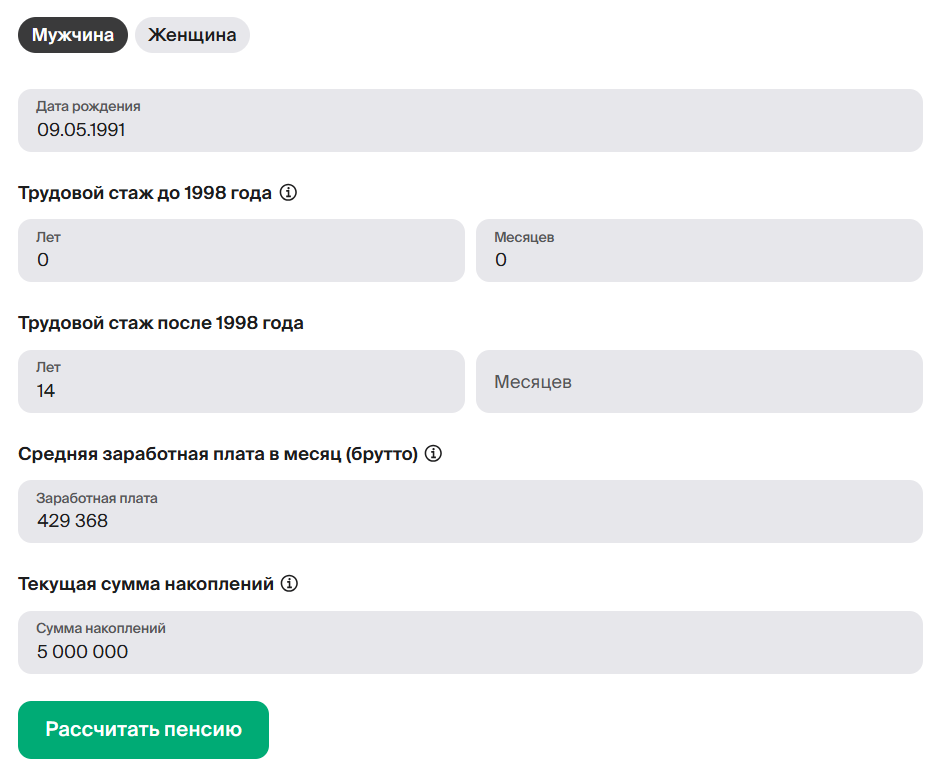The width and height of the screenshot is (942, 767).
Task: Open info icon beside Средняя заработная плата heading
Action: [x=433, y=453]
